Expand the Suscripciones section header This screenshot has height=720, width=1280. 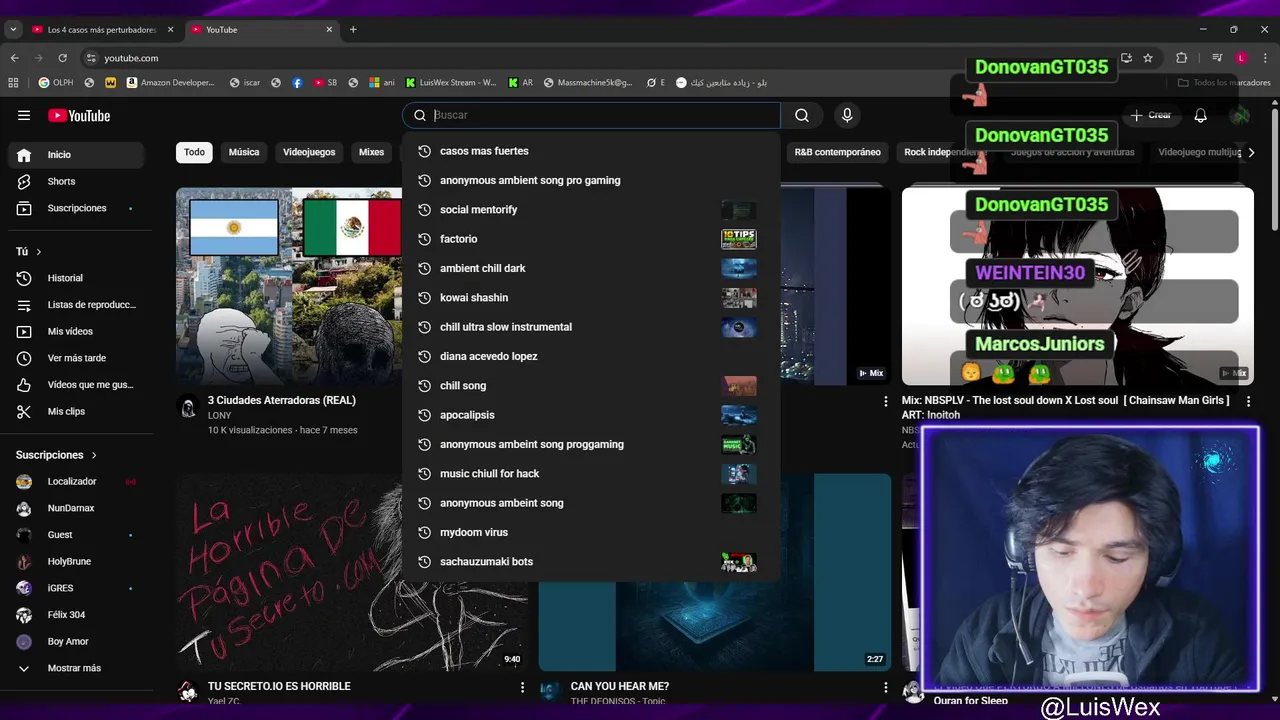[57, 455]
